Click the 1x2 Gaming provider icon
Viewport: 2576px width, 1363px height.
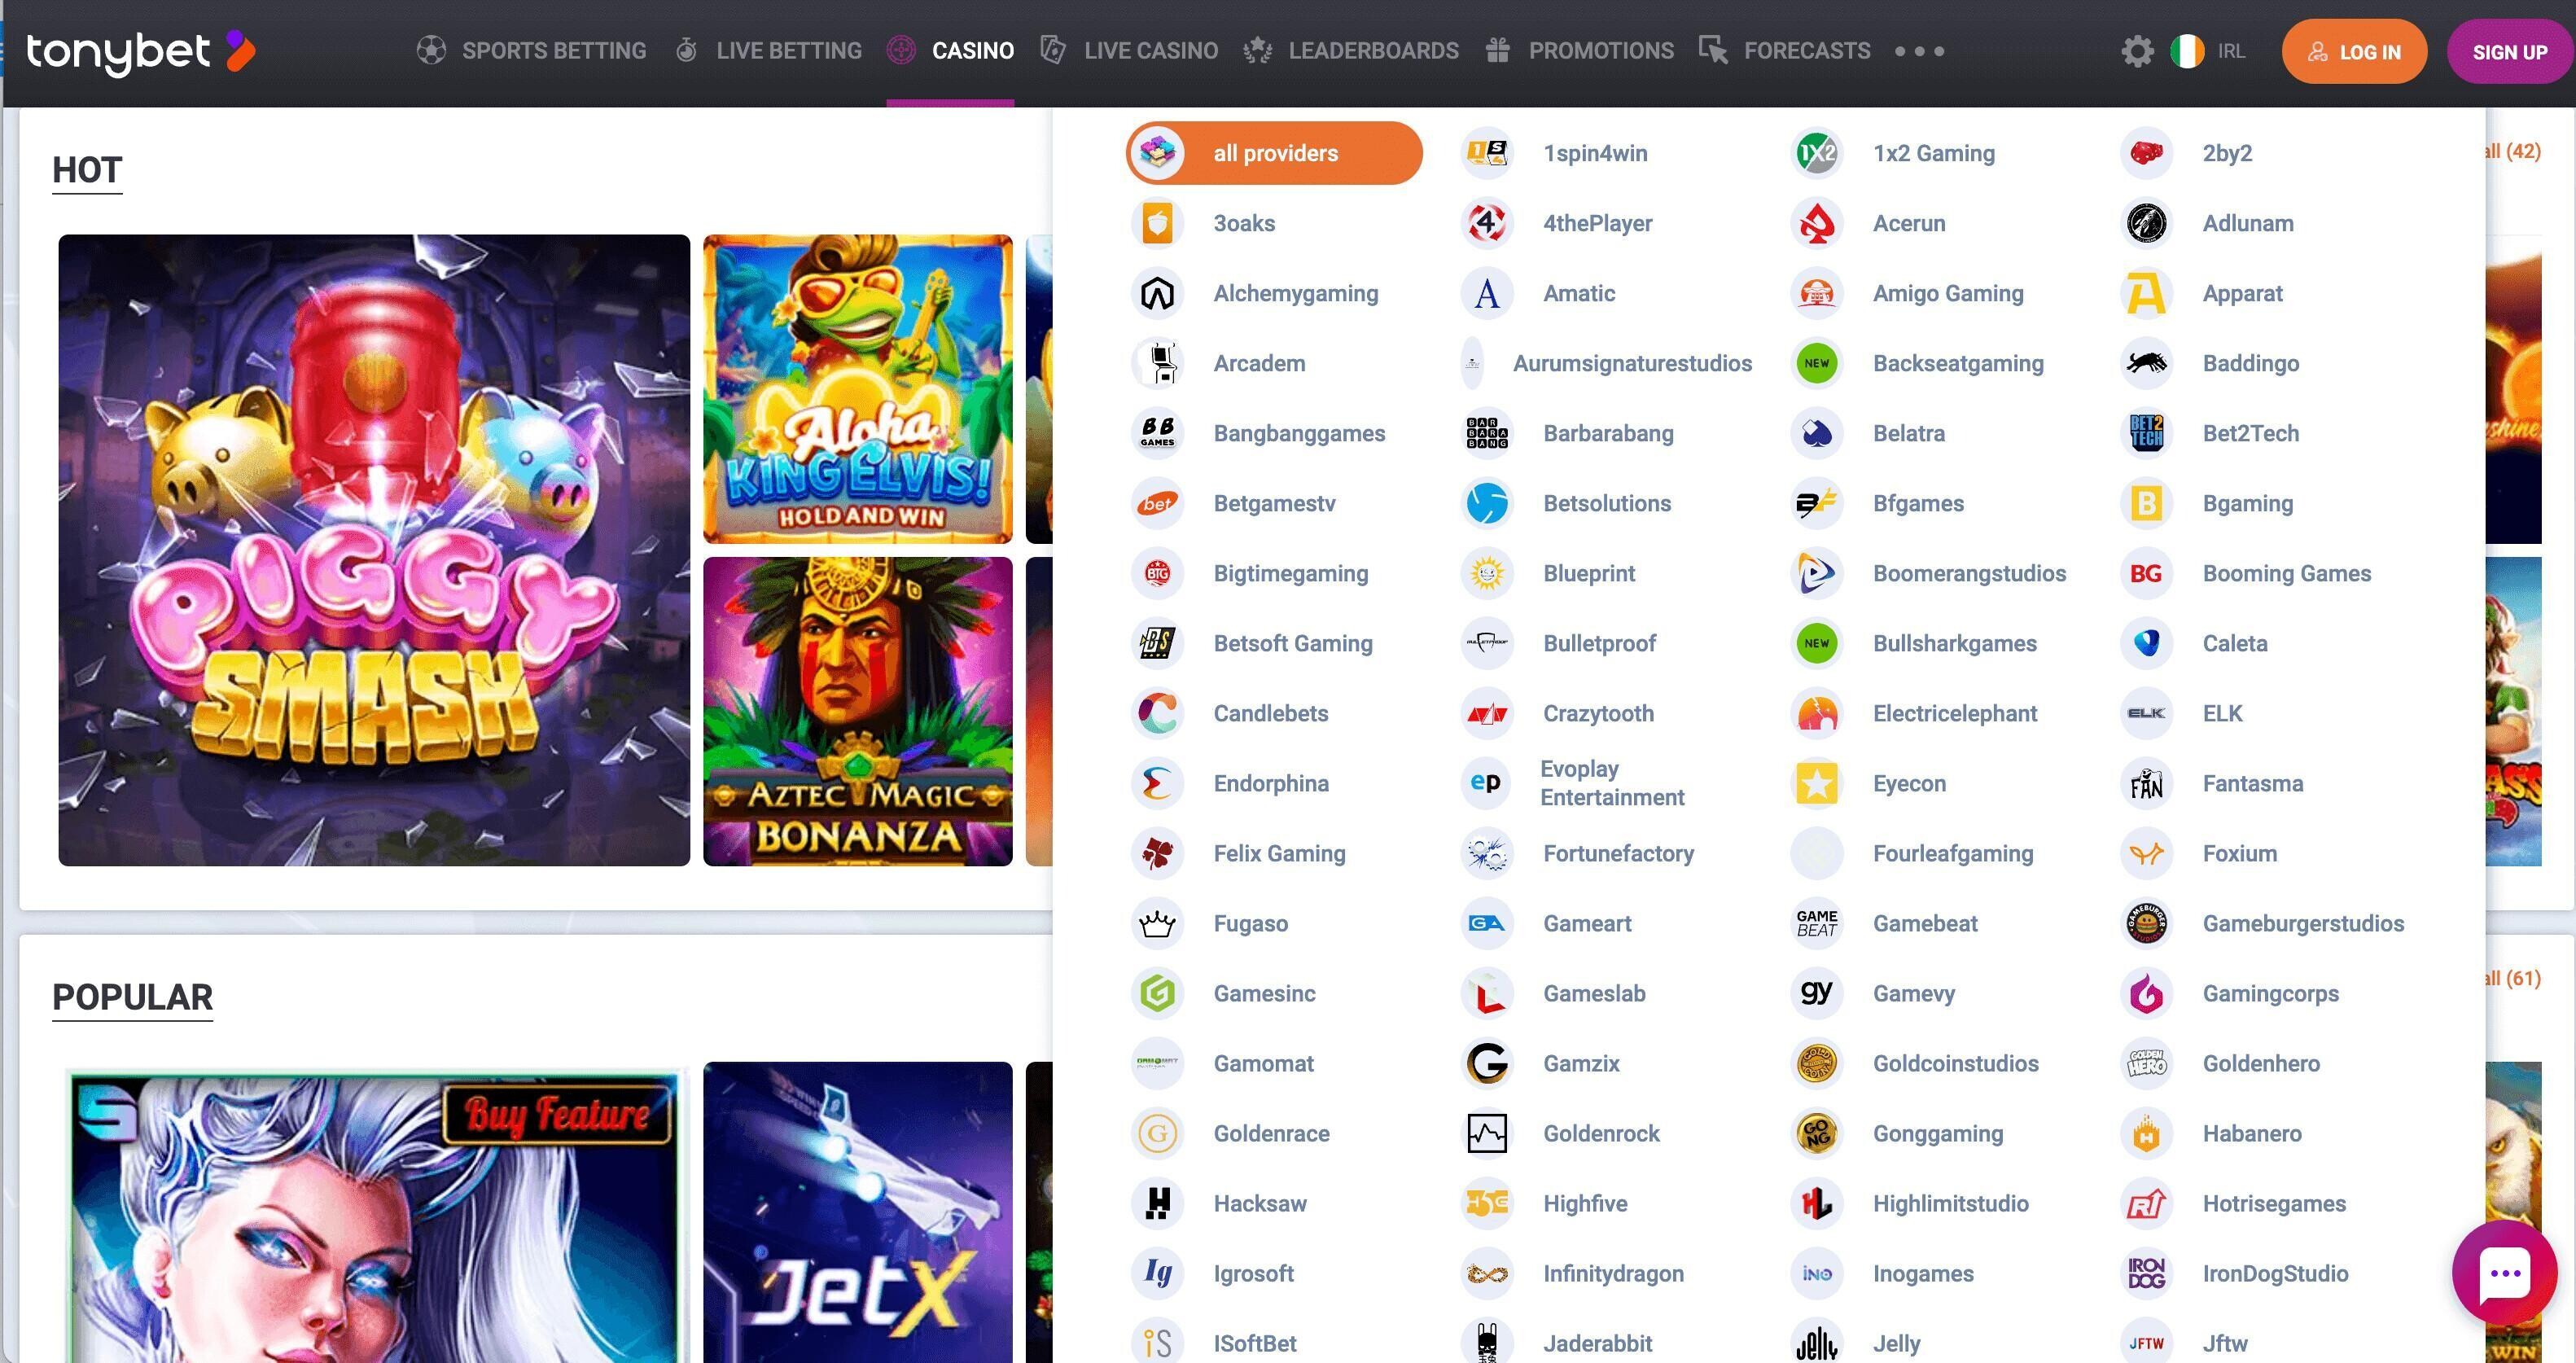pos(1816,153)
